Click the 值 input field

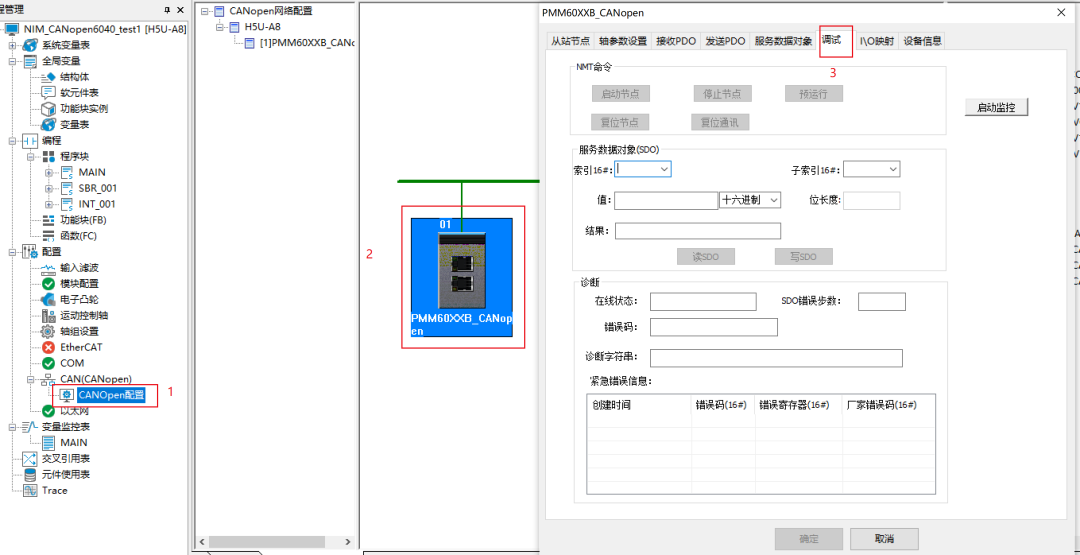pos(666,200)
